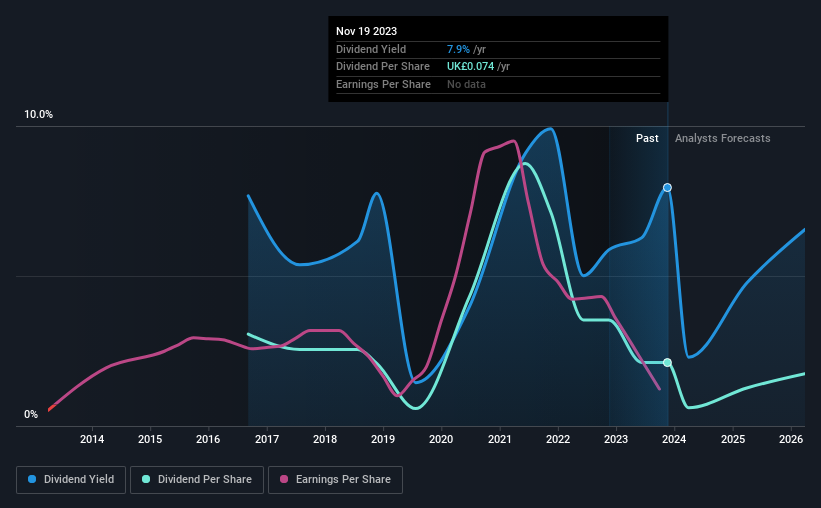The width and height of the screenshot is (821, 508).
Task: Click the 2015 x-axis label
Action: coord(150,439)
